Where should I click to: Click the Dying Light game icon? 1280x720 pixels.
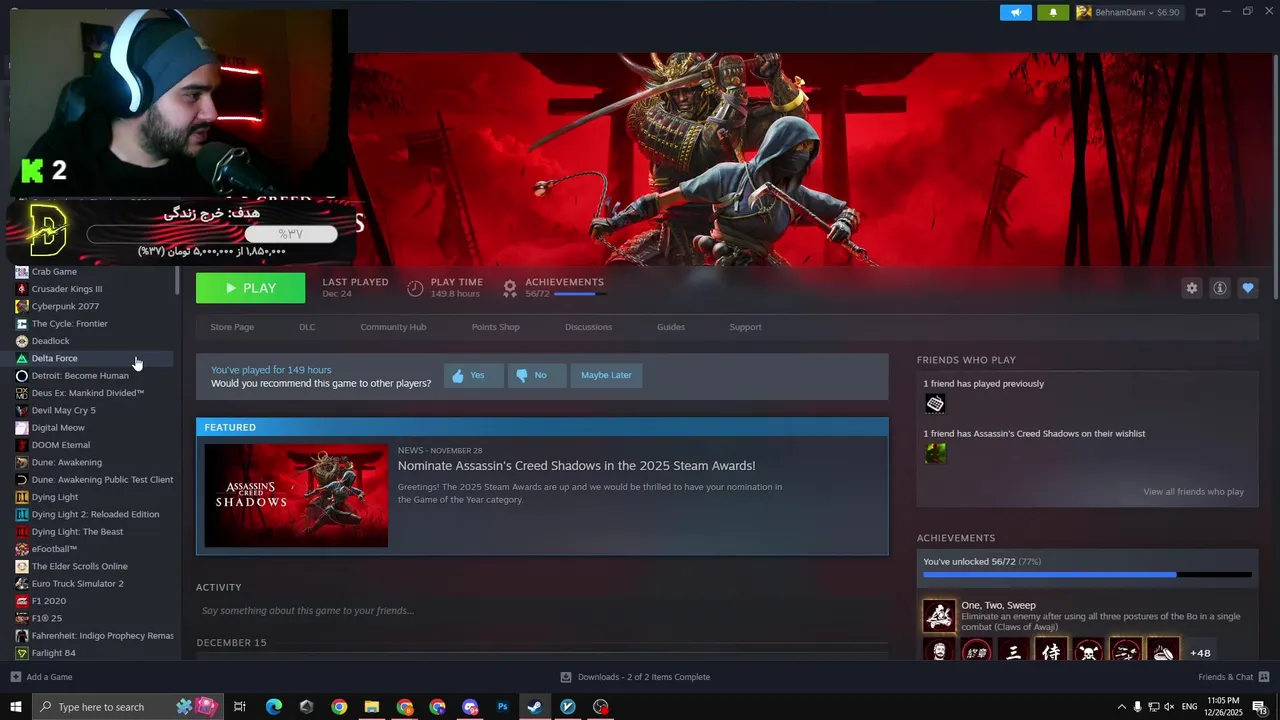(22, 497)
